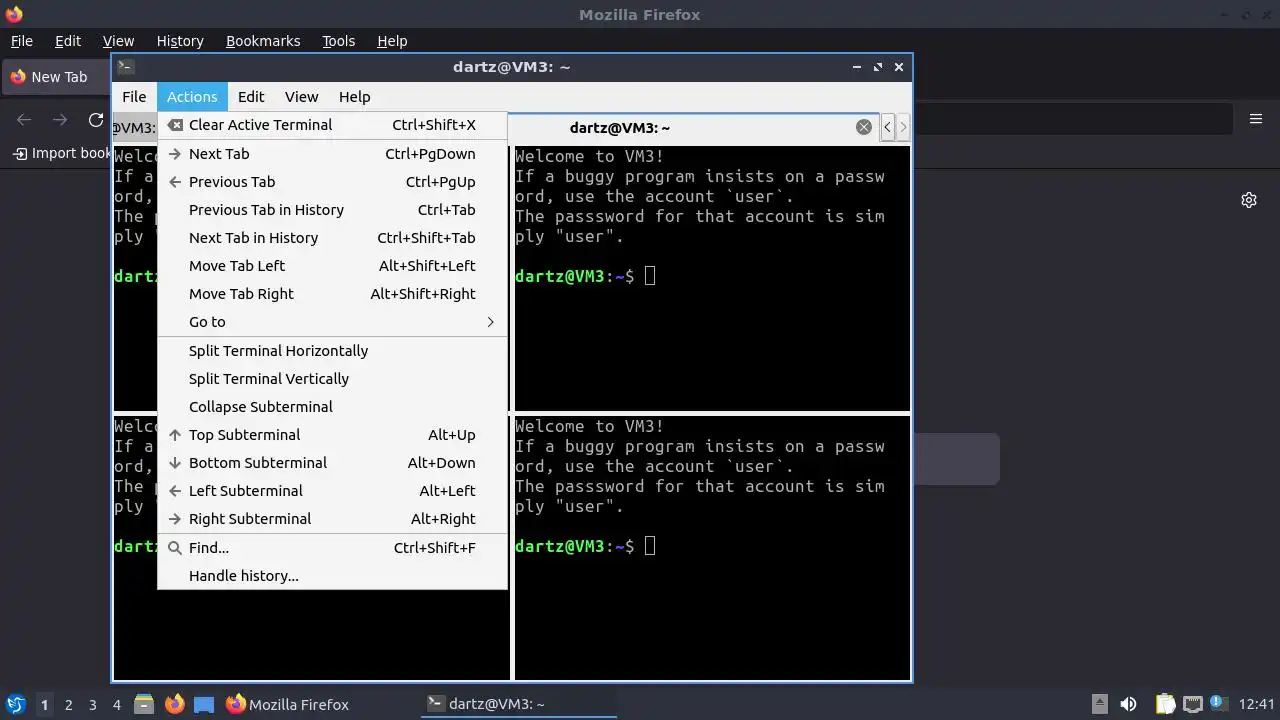Click show desktop icon in panel
Screen dimensions: 1280x720
(x=204, y=705)
